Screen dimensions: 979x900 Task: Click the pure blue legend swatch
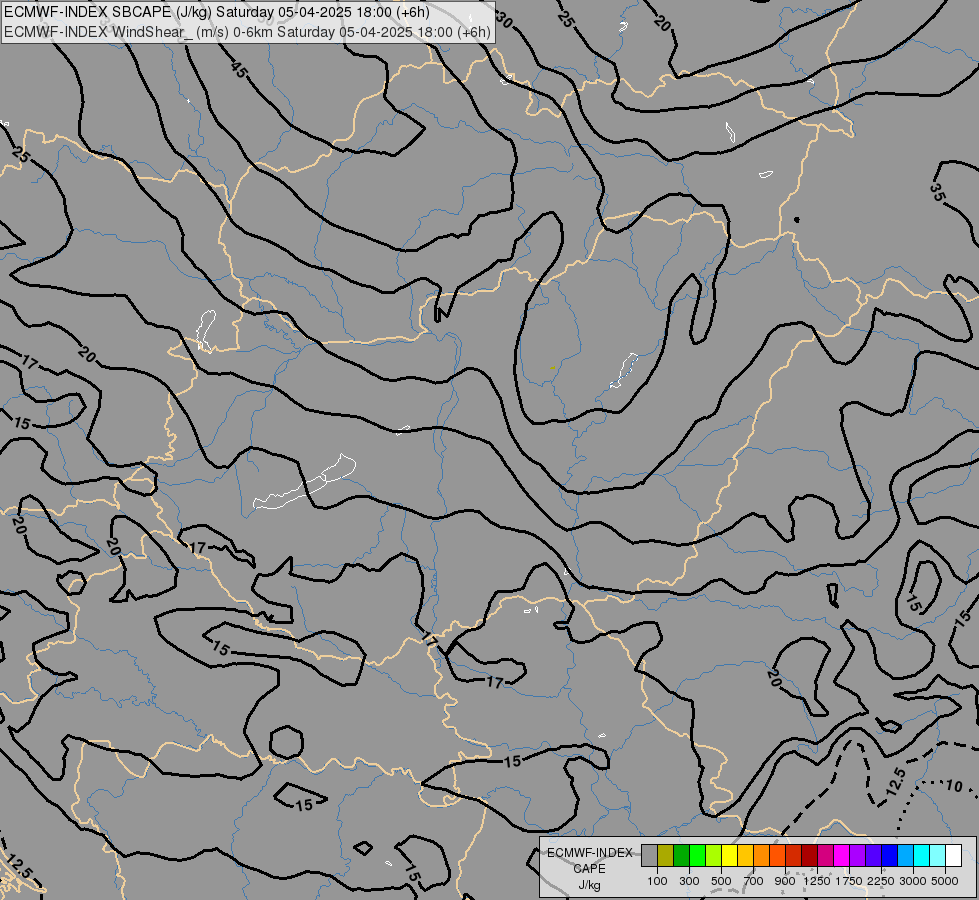click(x=889, y=855)
